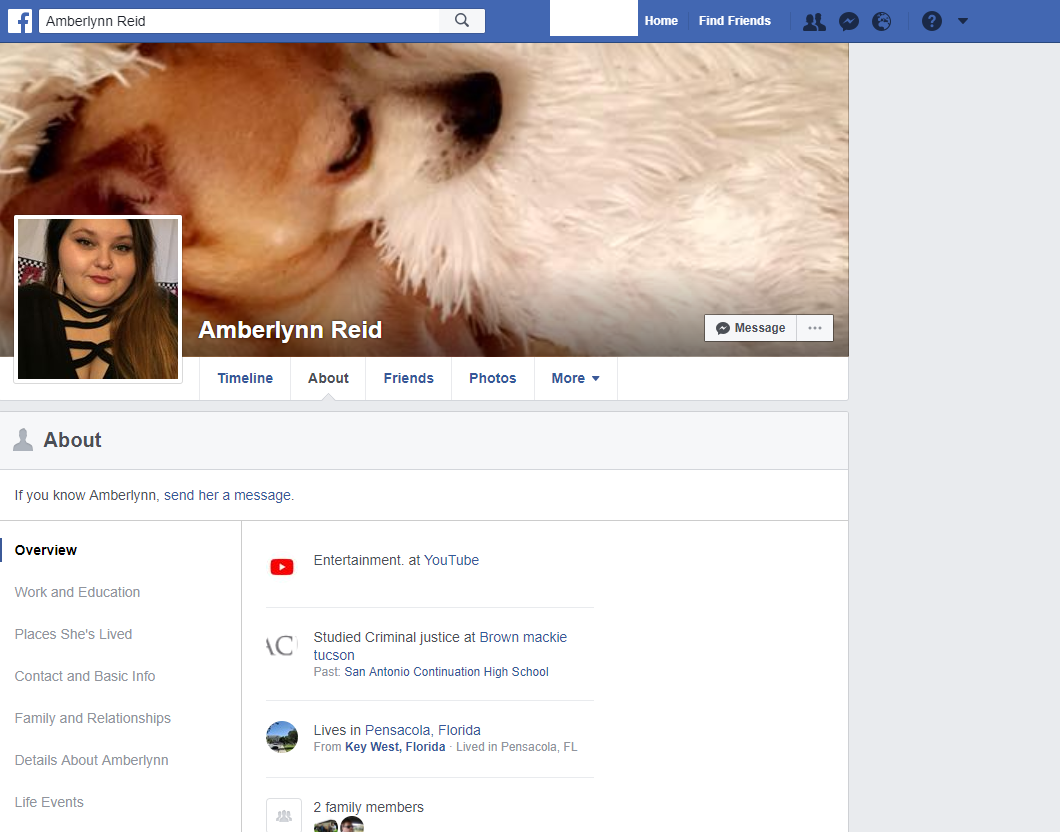
Task: Click the second family member avatar
Action: [x=352, y=825]
